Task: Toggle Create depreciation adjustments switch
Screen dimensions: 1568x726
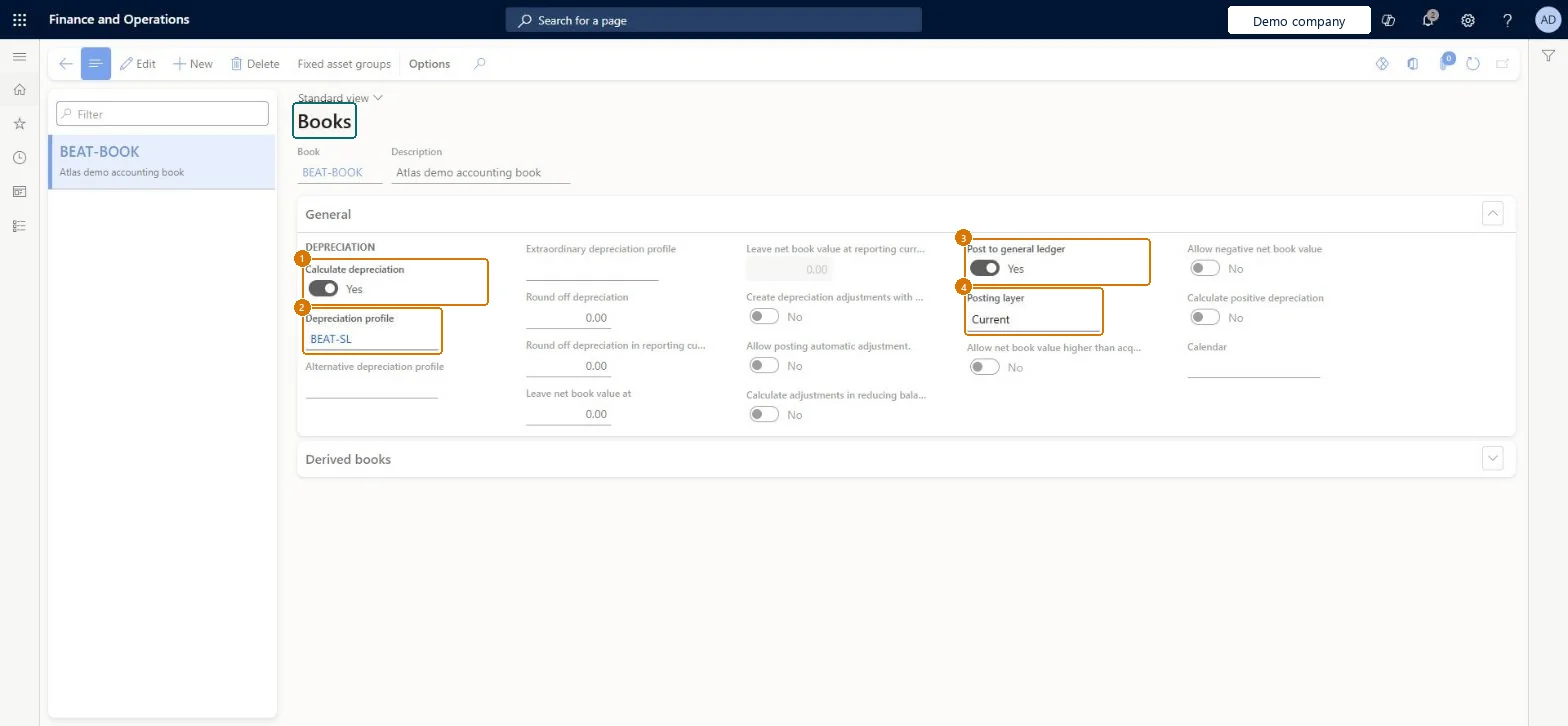Action: 765,317
